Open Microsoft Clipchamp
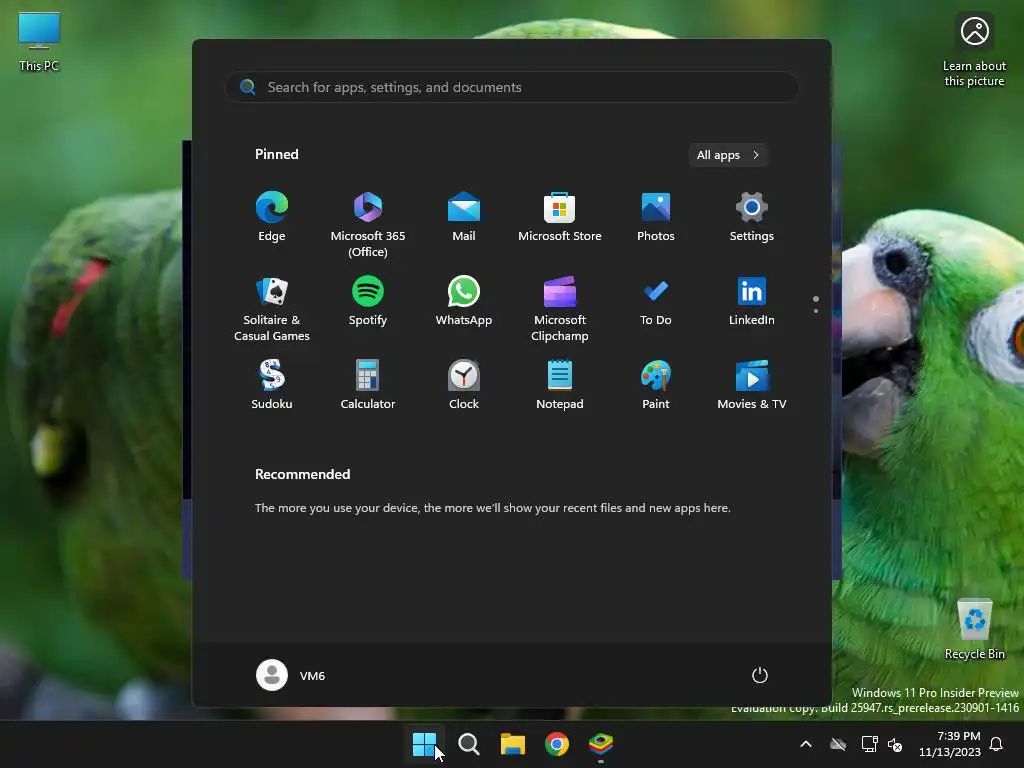 560,309
